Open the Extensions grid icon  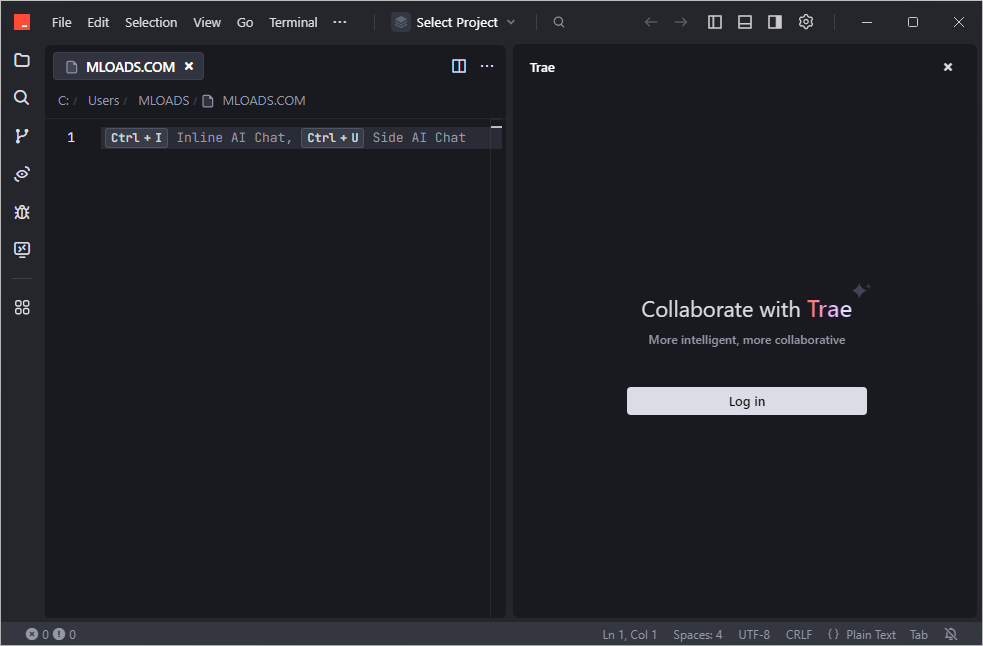click(x=22, y=308)
